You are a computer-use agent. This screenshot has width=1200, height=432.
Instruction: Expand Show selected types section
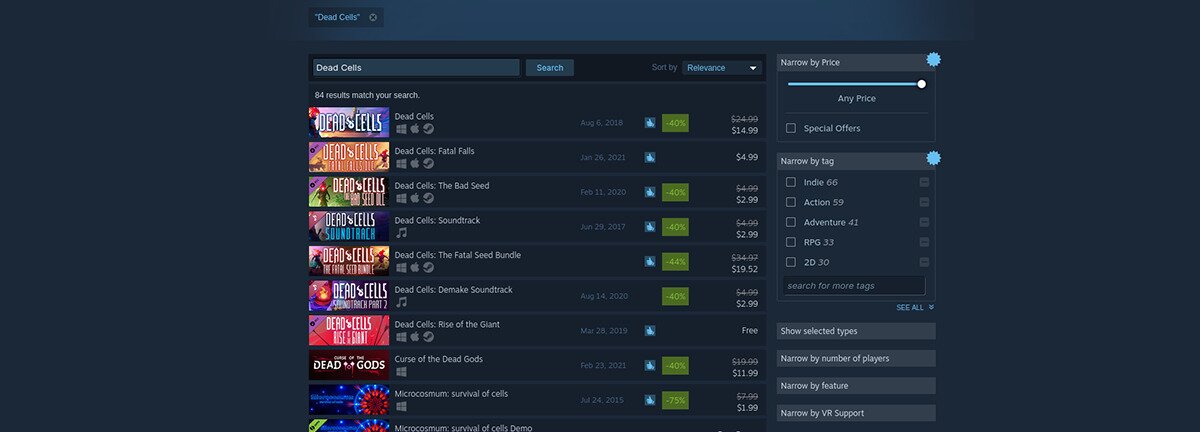856,331
